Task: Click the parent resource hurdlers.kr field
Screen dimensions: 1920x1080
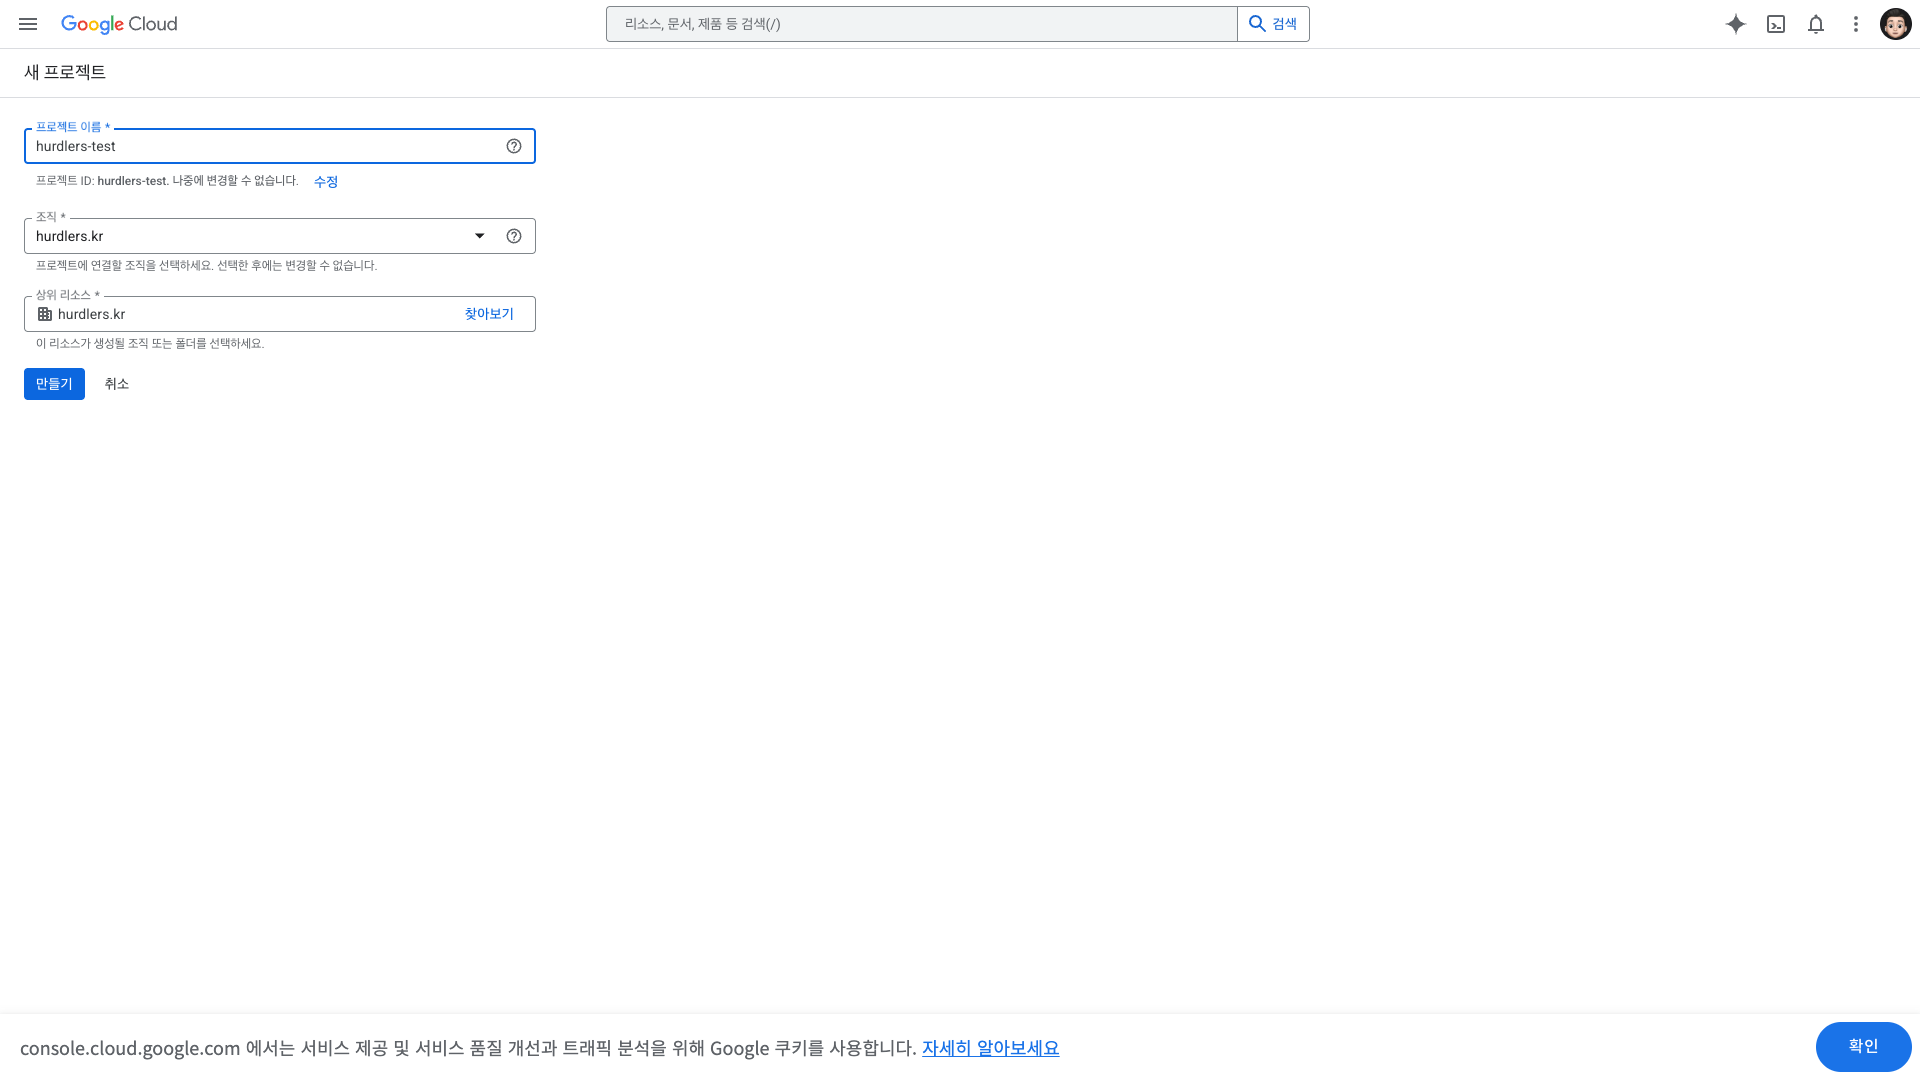Action: [280, 314]
